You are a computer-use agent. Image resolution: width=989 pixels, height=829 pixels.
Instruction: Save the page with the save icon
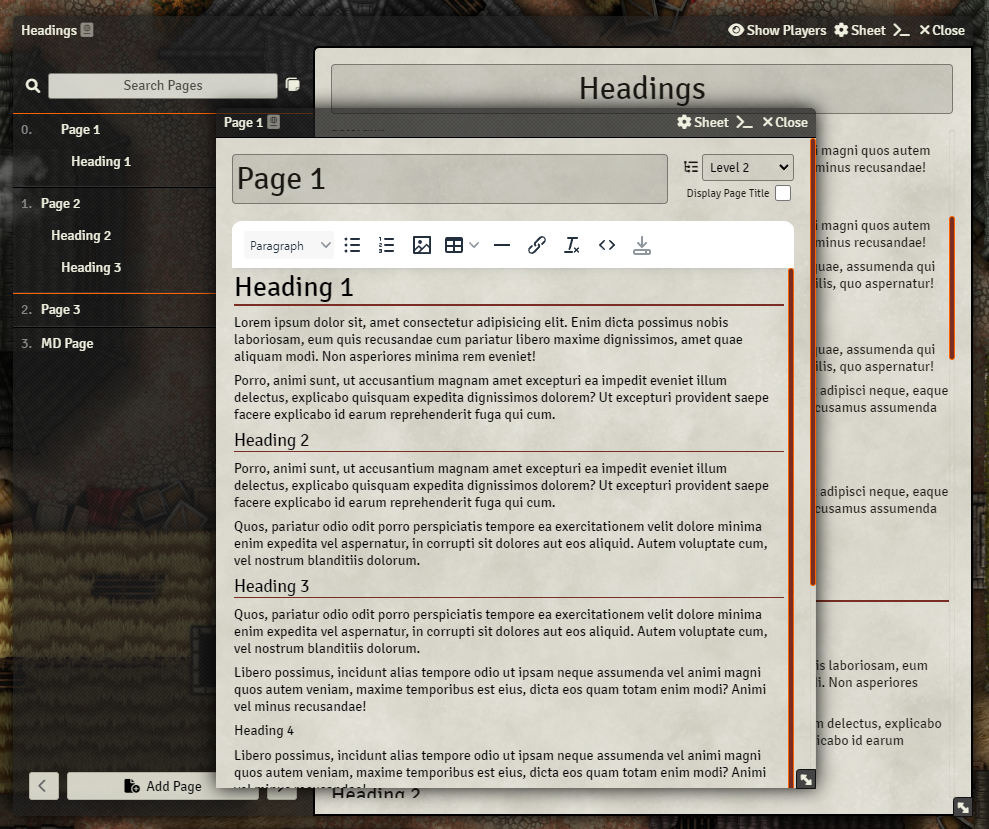642,245
